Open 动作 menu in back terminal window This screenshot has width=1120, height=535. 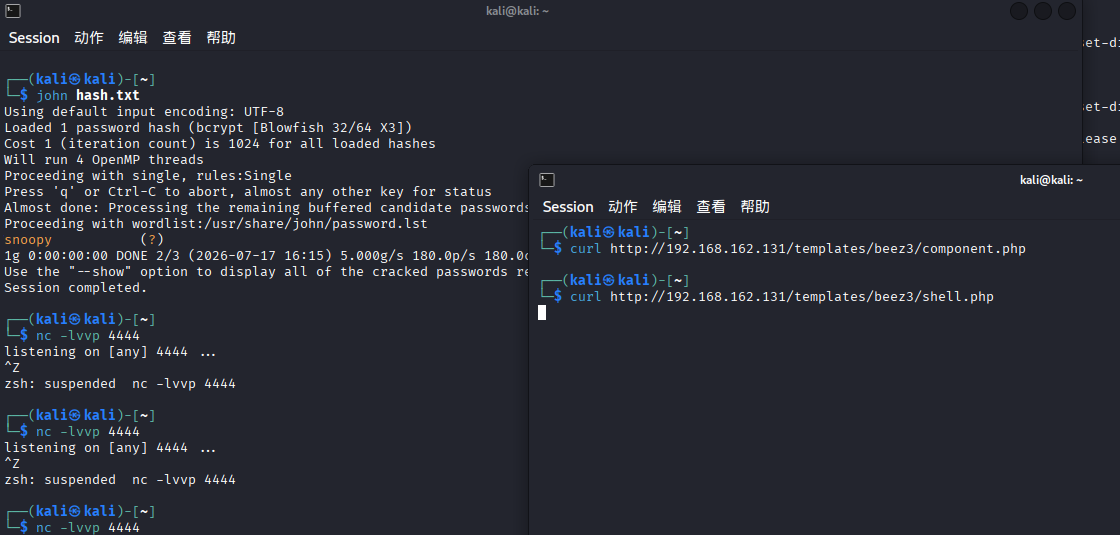click(89, 38)
